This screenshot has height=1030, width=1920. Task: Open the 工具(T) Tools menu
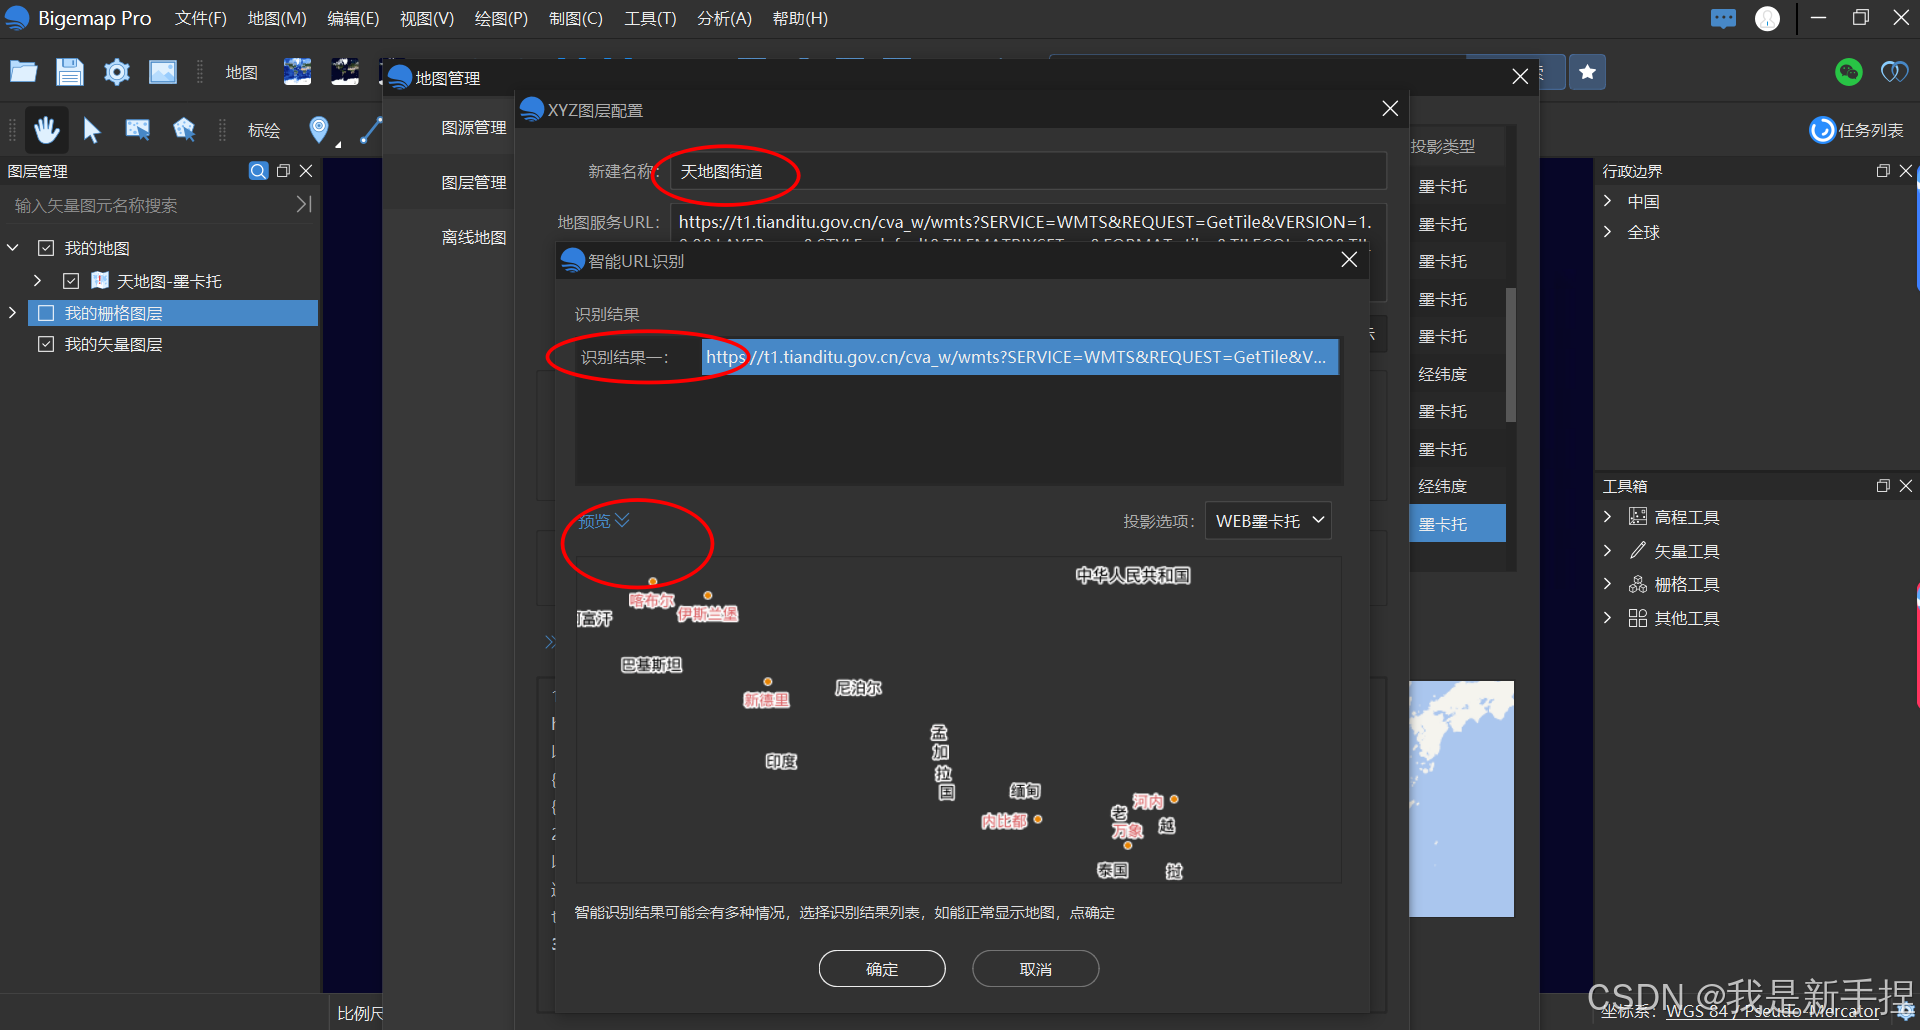(x=650, y=18)
